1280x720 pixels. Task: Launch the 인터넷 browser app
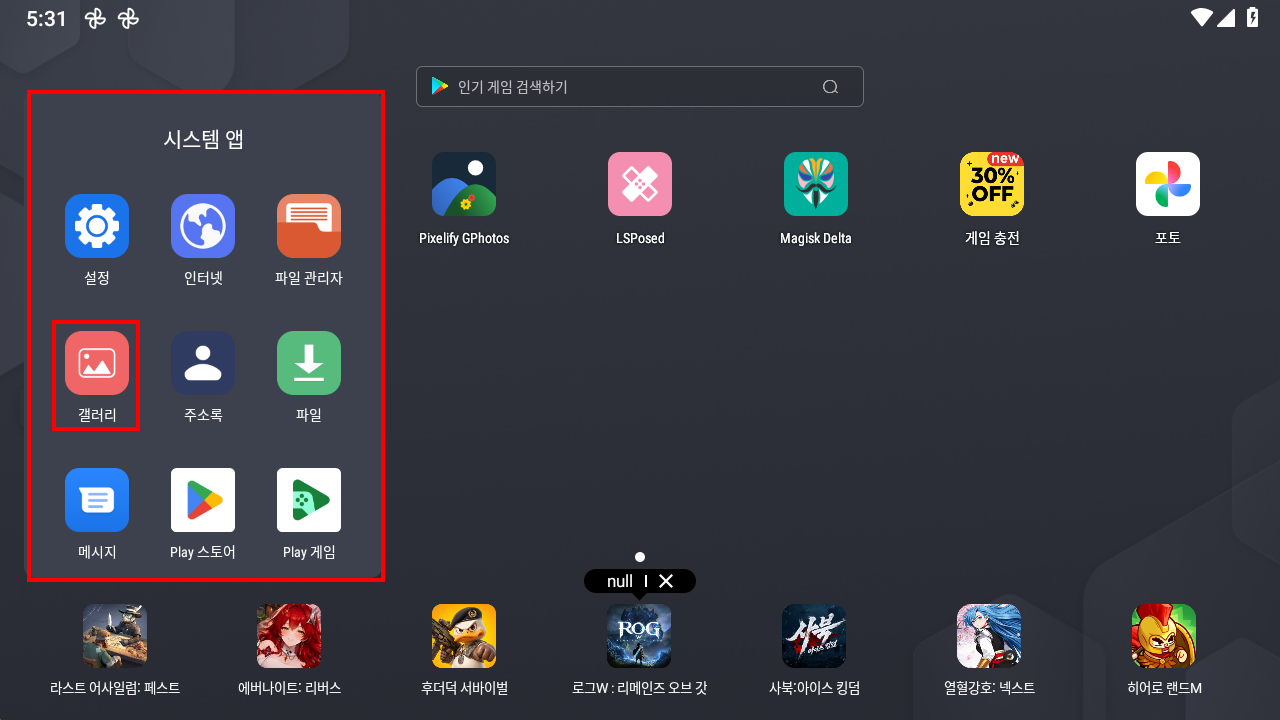click(x=203, y=226)
